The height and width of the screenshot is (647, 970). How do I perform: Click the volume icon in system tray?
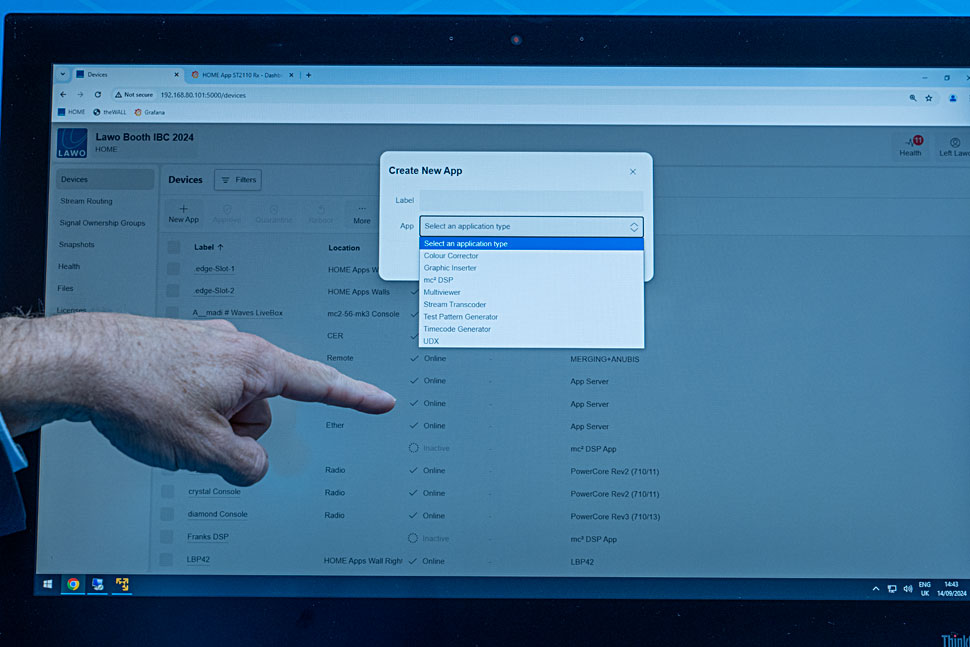[x=908, y=589]
